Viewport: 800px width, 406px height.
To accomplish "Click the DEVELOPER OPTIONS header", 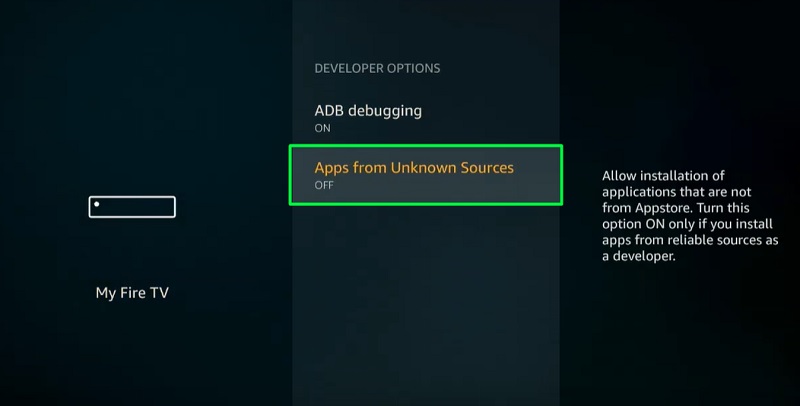I will click(x=377, y=68).
